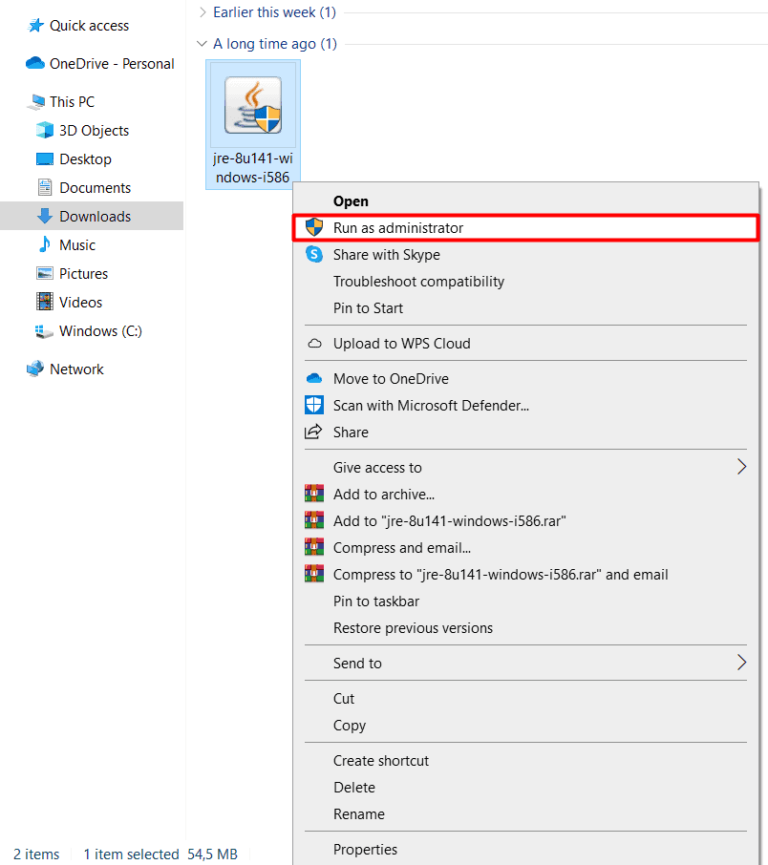The height and width of the screenshot is (865, 768).
Task: Click the Quick access star icon
Action: point(36,25)
